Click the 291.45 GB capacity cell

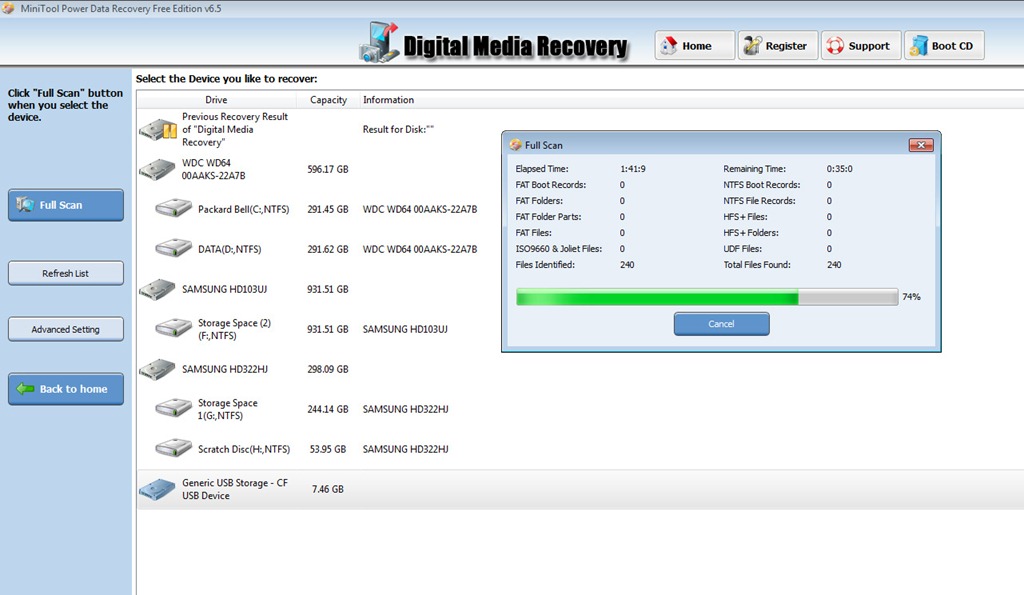coord(328,209)
